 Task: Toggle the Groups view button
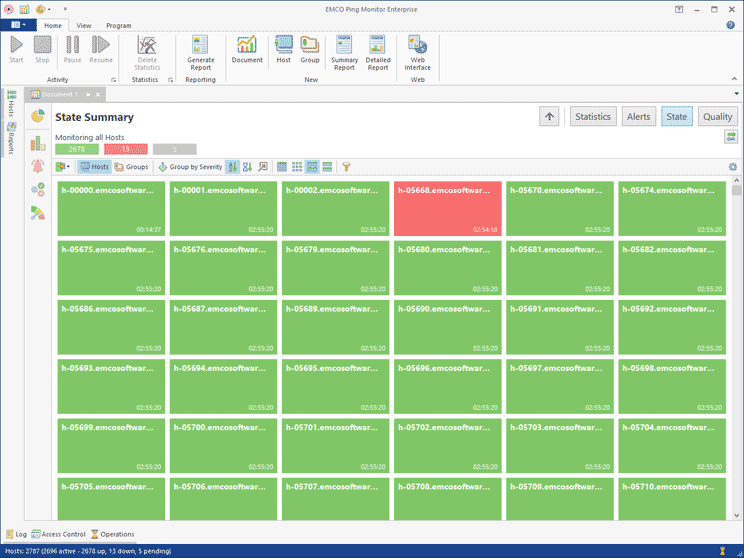pyautogui.click(x=131, y=167)
